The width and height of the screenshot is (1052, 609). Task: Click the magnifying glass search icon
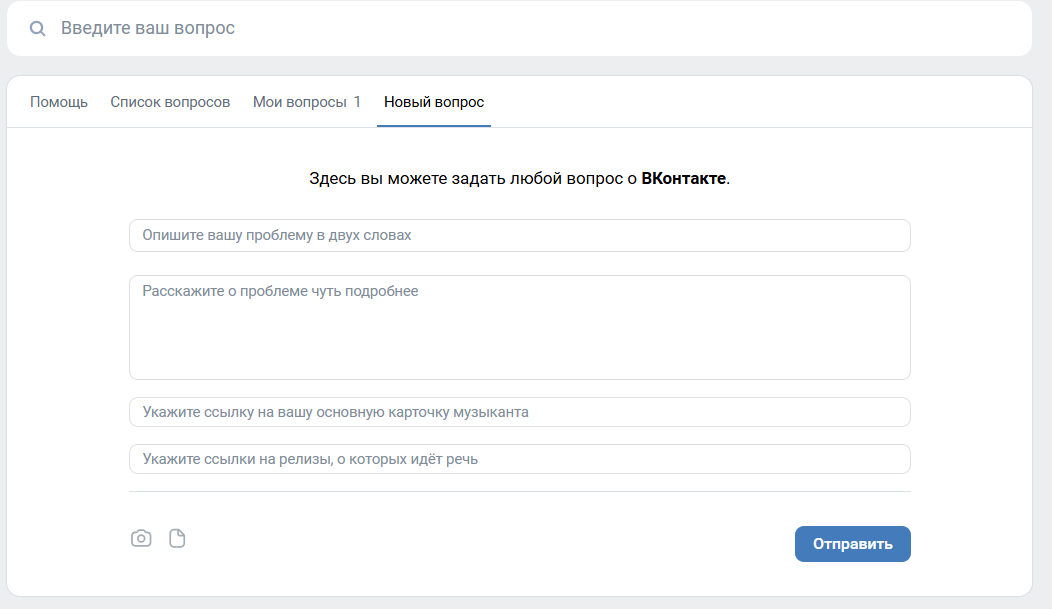38,29
